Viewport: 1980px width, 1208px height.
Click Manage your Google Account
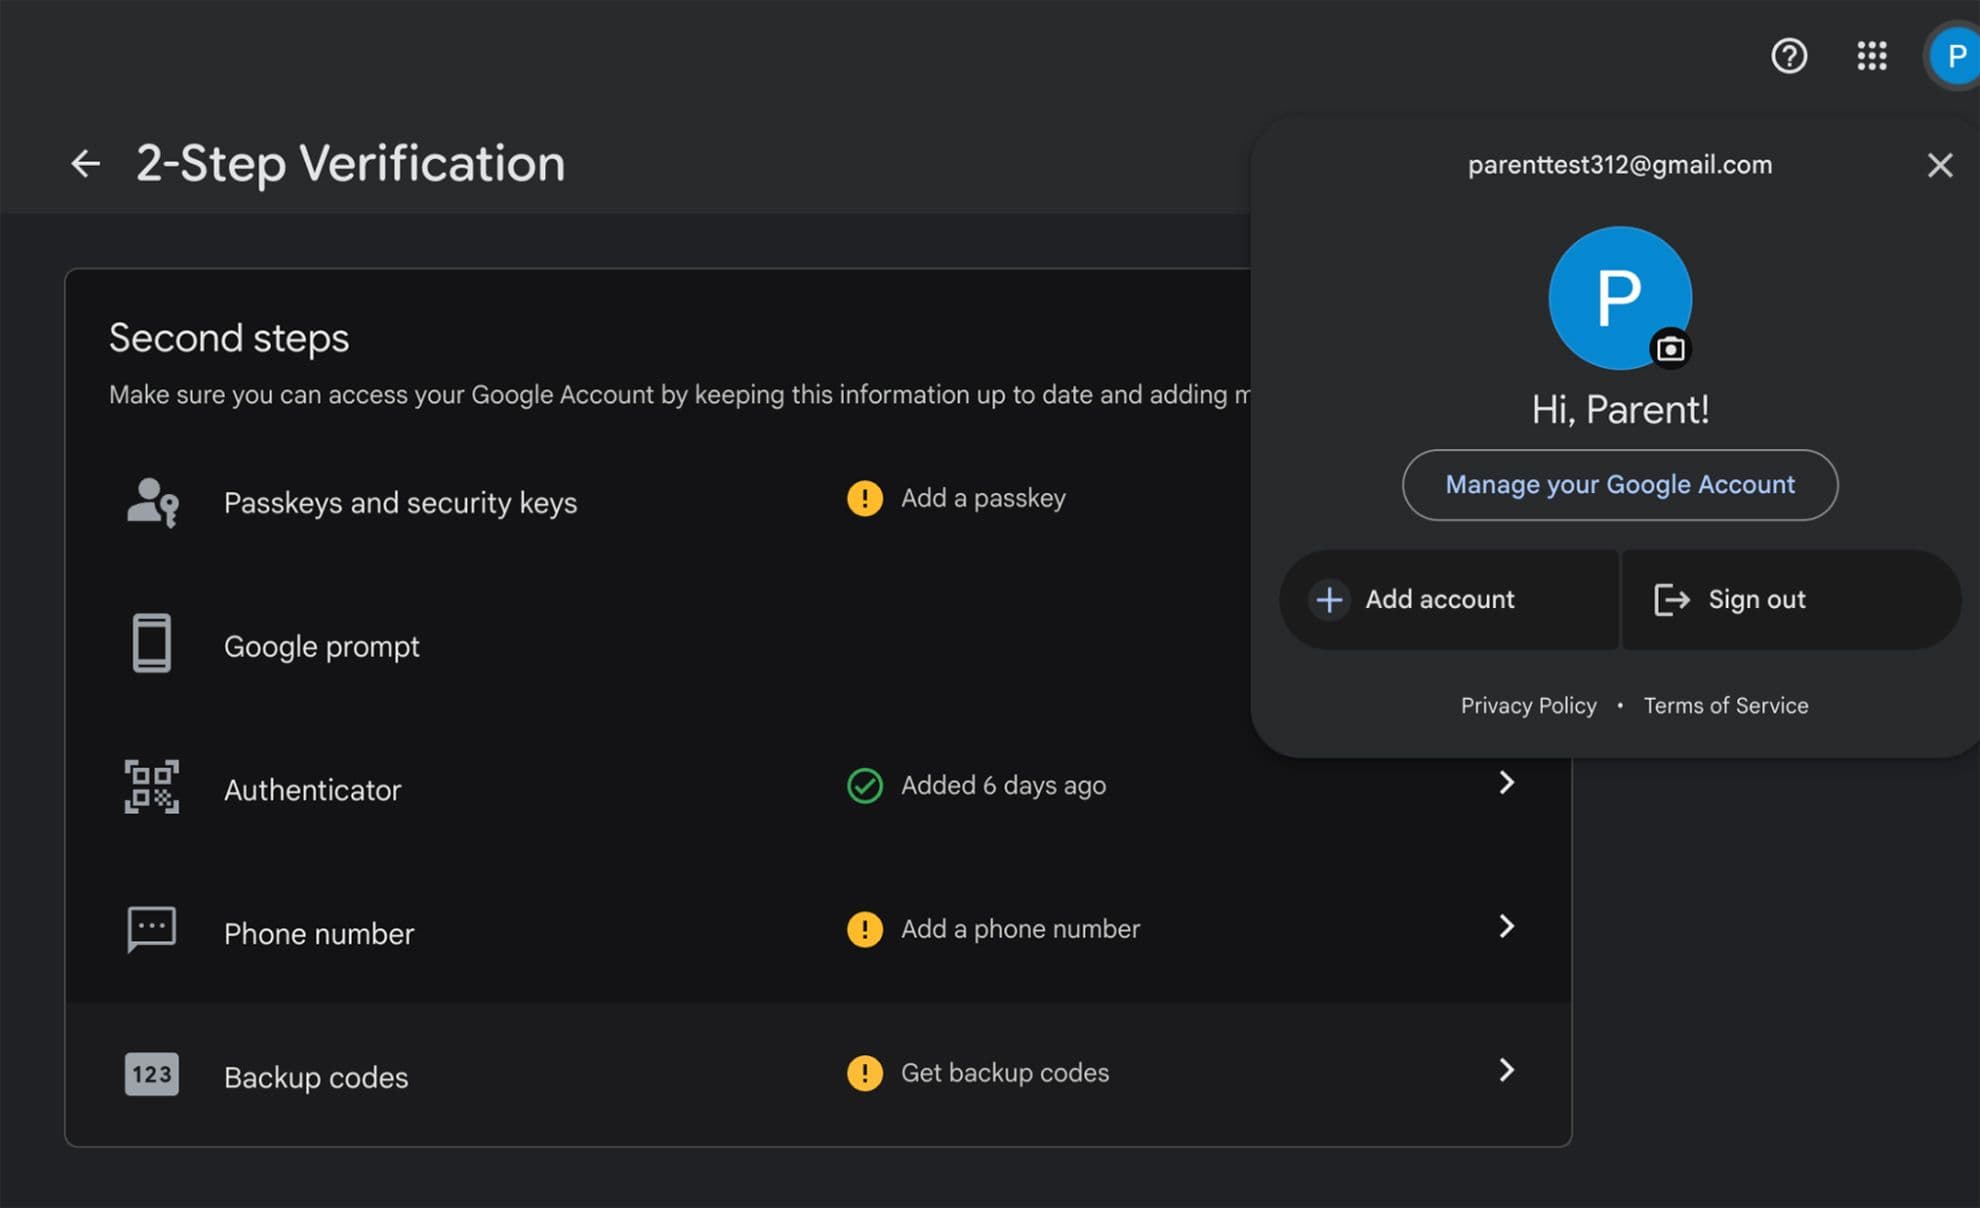click(1620, 485)
